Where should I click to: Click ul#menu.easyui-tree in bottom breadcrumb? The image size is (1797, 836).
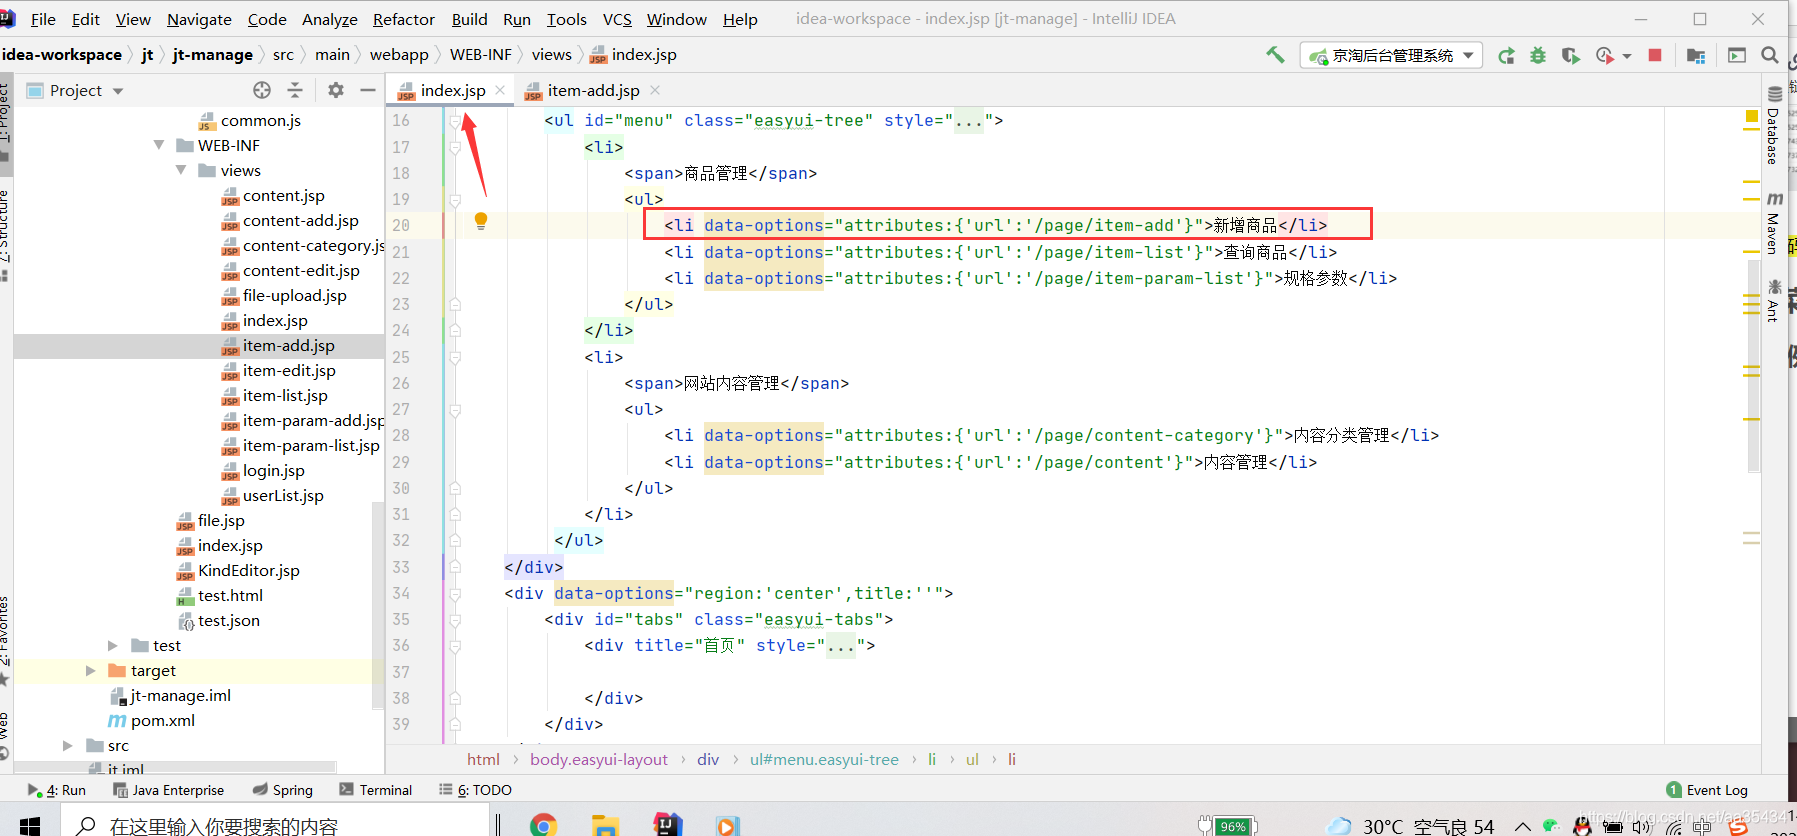pyautogui.click(x=824, y=760)
